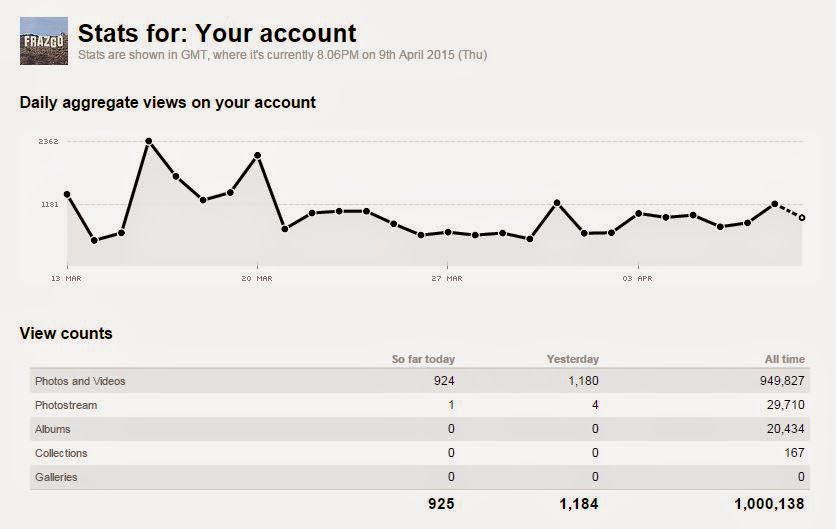Open the Photos and Videos row label
This screenshot has width=836, height=529.
pos(80,381)
